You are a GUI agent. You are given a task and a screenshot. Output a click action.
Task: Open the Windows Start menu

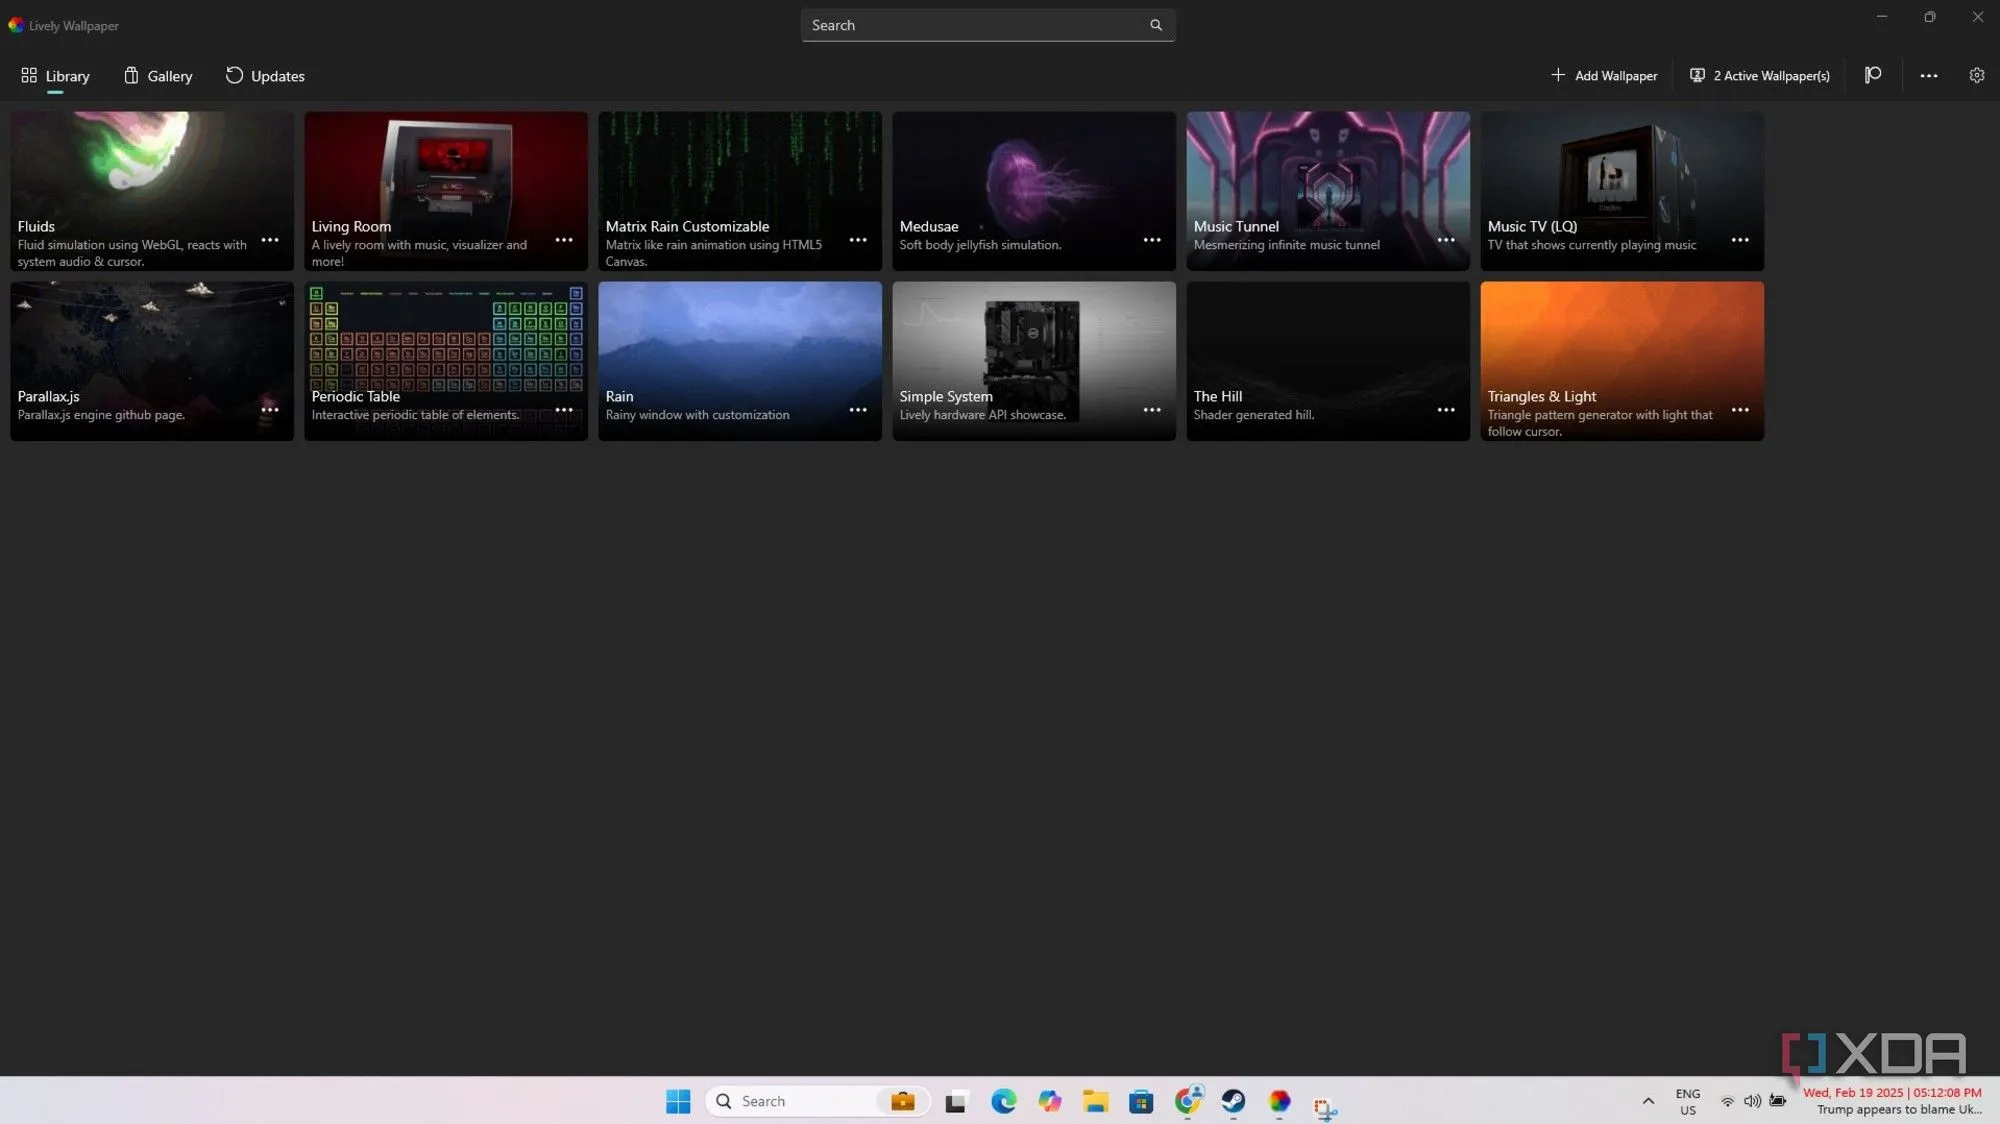pyautogui.click(x=678, y=1101)
